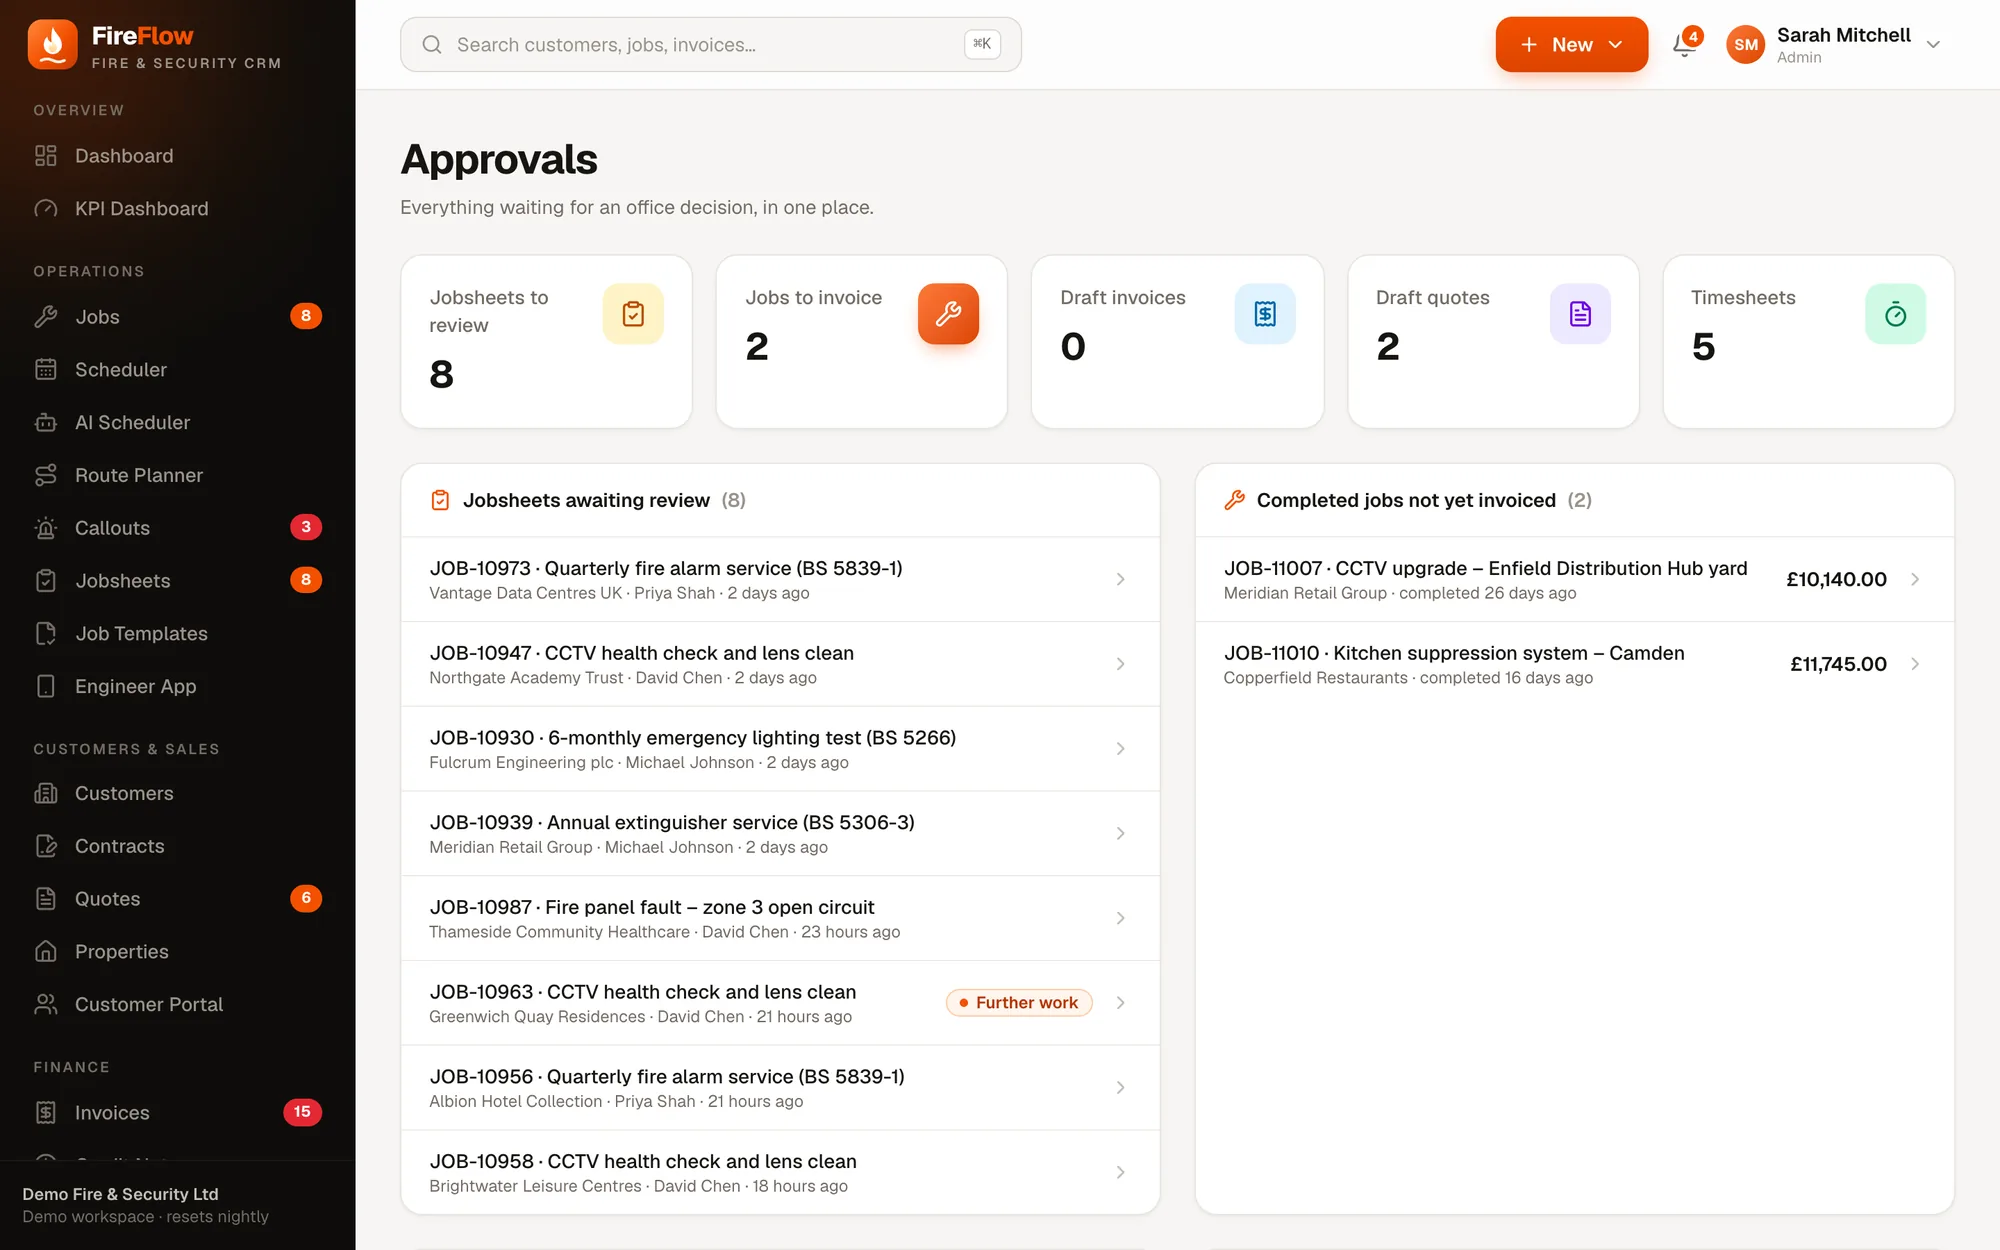Image resolution: width=2000 pixels, height=1250 pixels.
Task: Open JOB-10930 emergency lighting test row
Action: (x=780, y=749)
